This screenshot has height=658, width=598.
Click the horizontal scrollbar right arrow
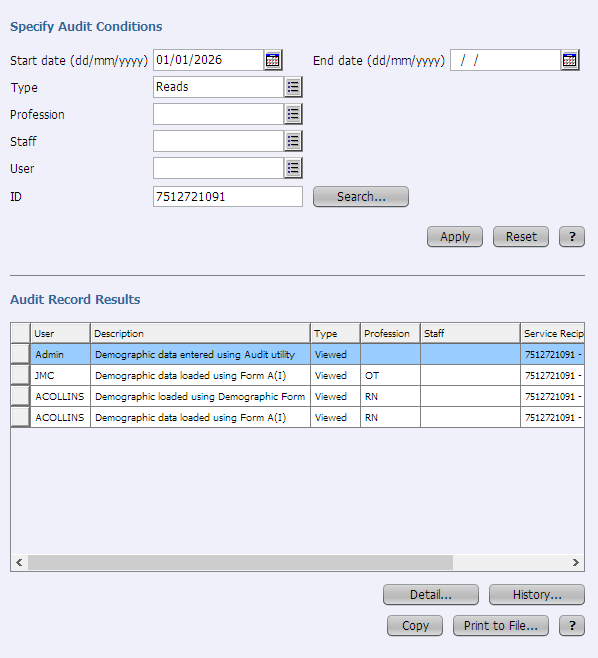576,562
